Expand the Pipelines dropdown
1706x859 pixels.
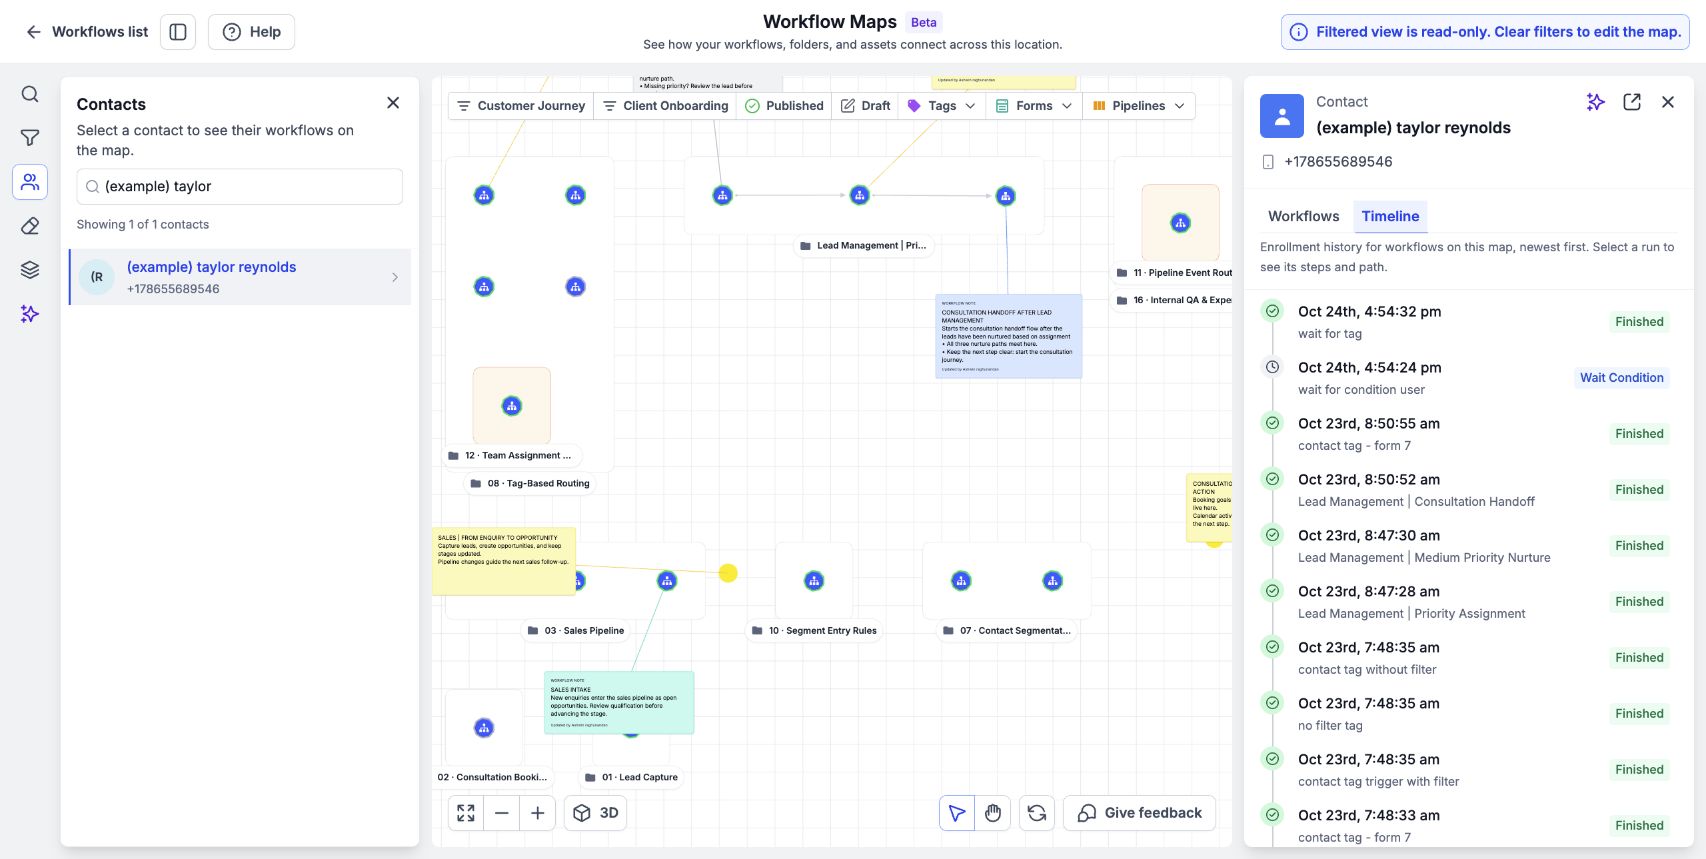pyautogui.click(x=1139, y=106)
